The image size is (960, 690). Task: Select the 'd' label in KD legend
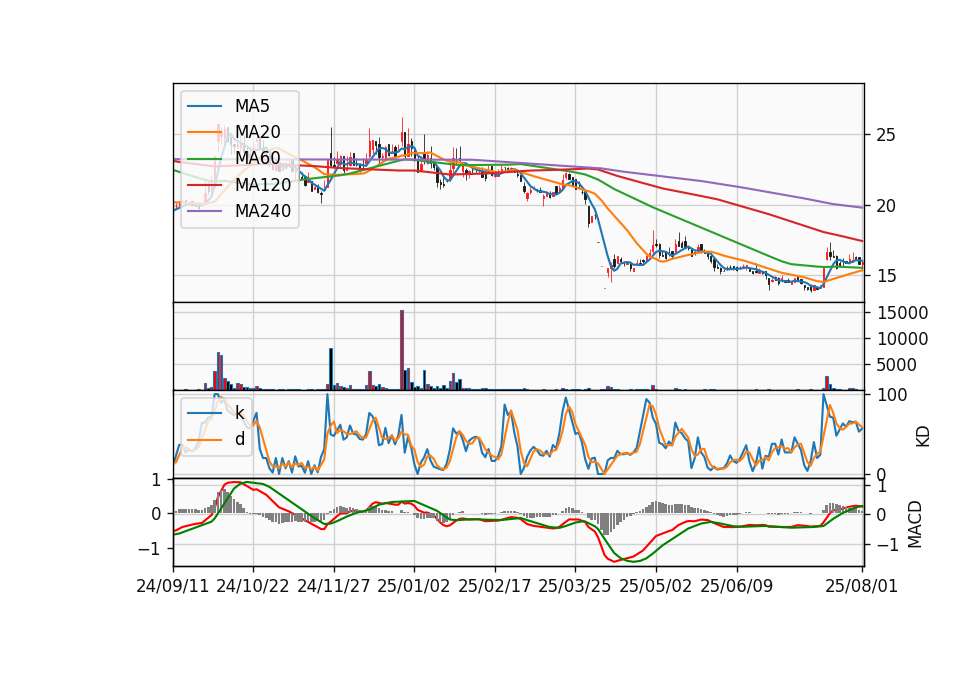point(240,439)
